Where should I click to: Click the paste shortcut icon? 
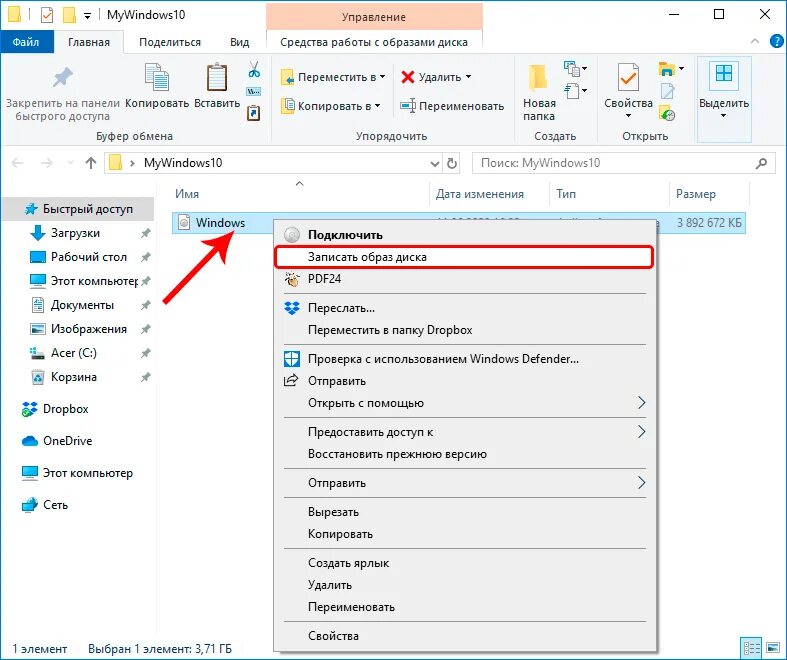pyautogui.click(x=253, y=113)
